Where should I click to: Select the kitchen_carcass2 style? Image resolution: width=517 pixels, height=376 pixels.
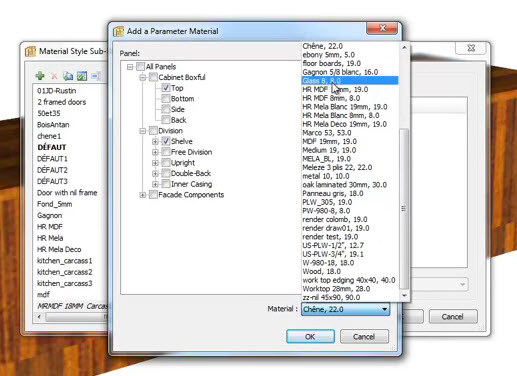(65, 272)
